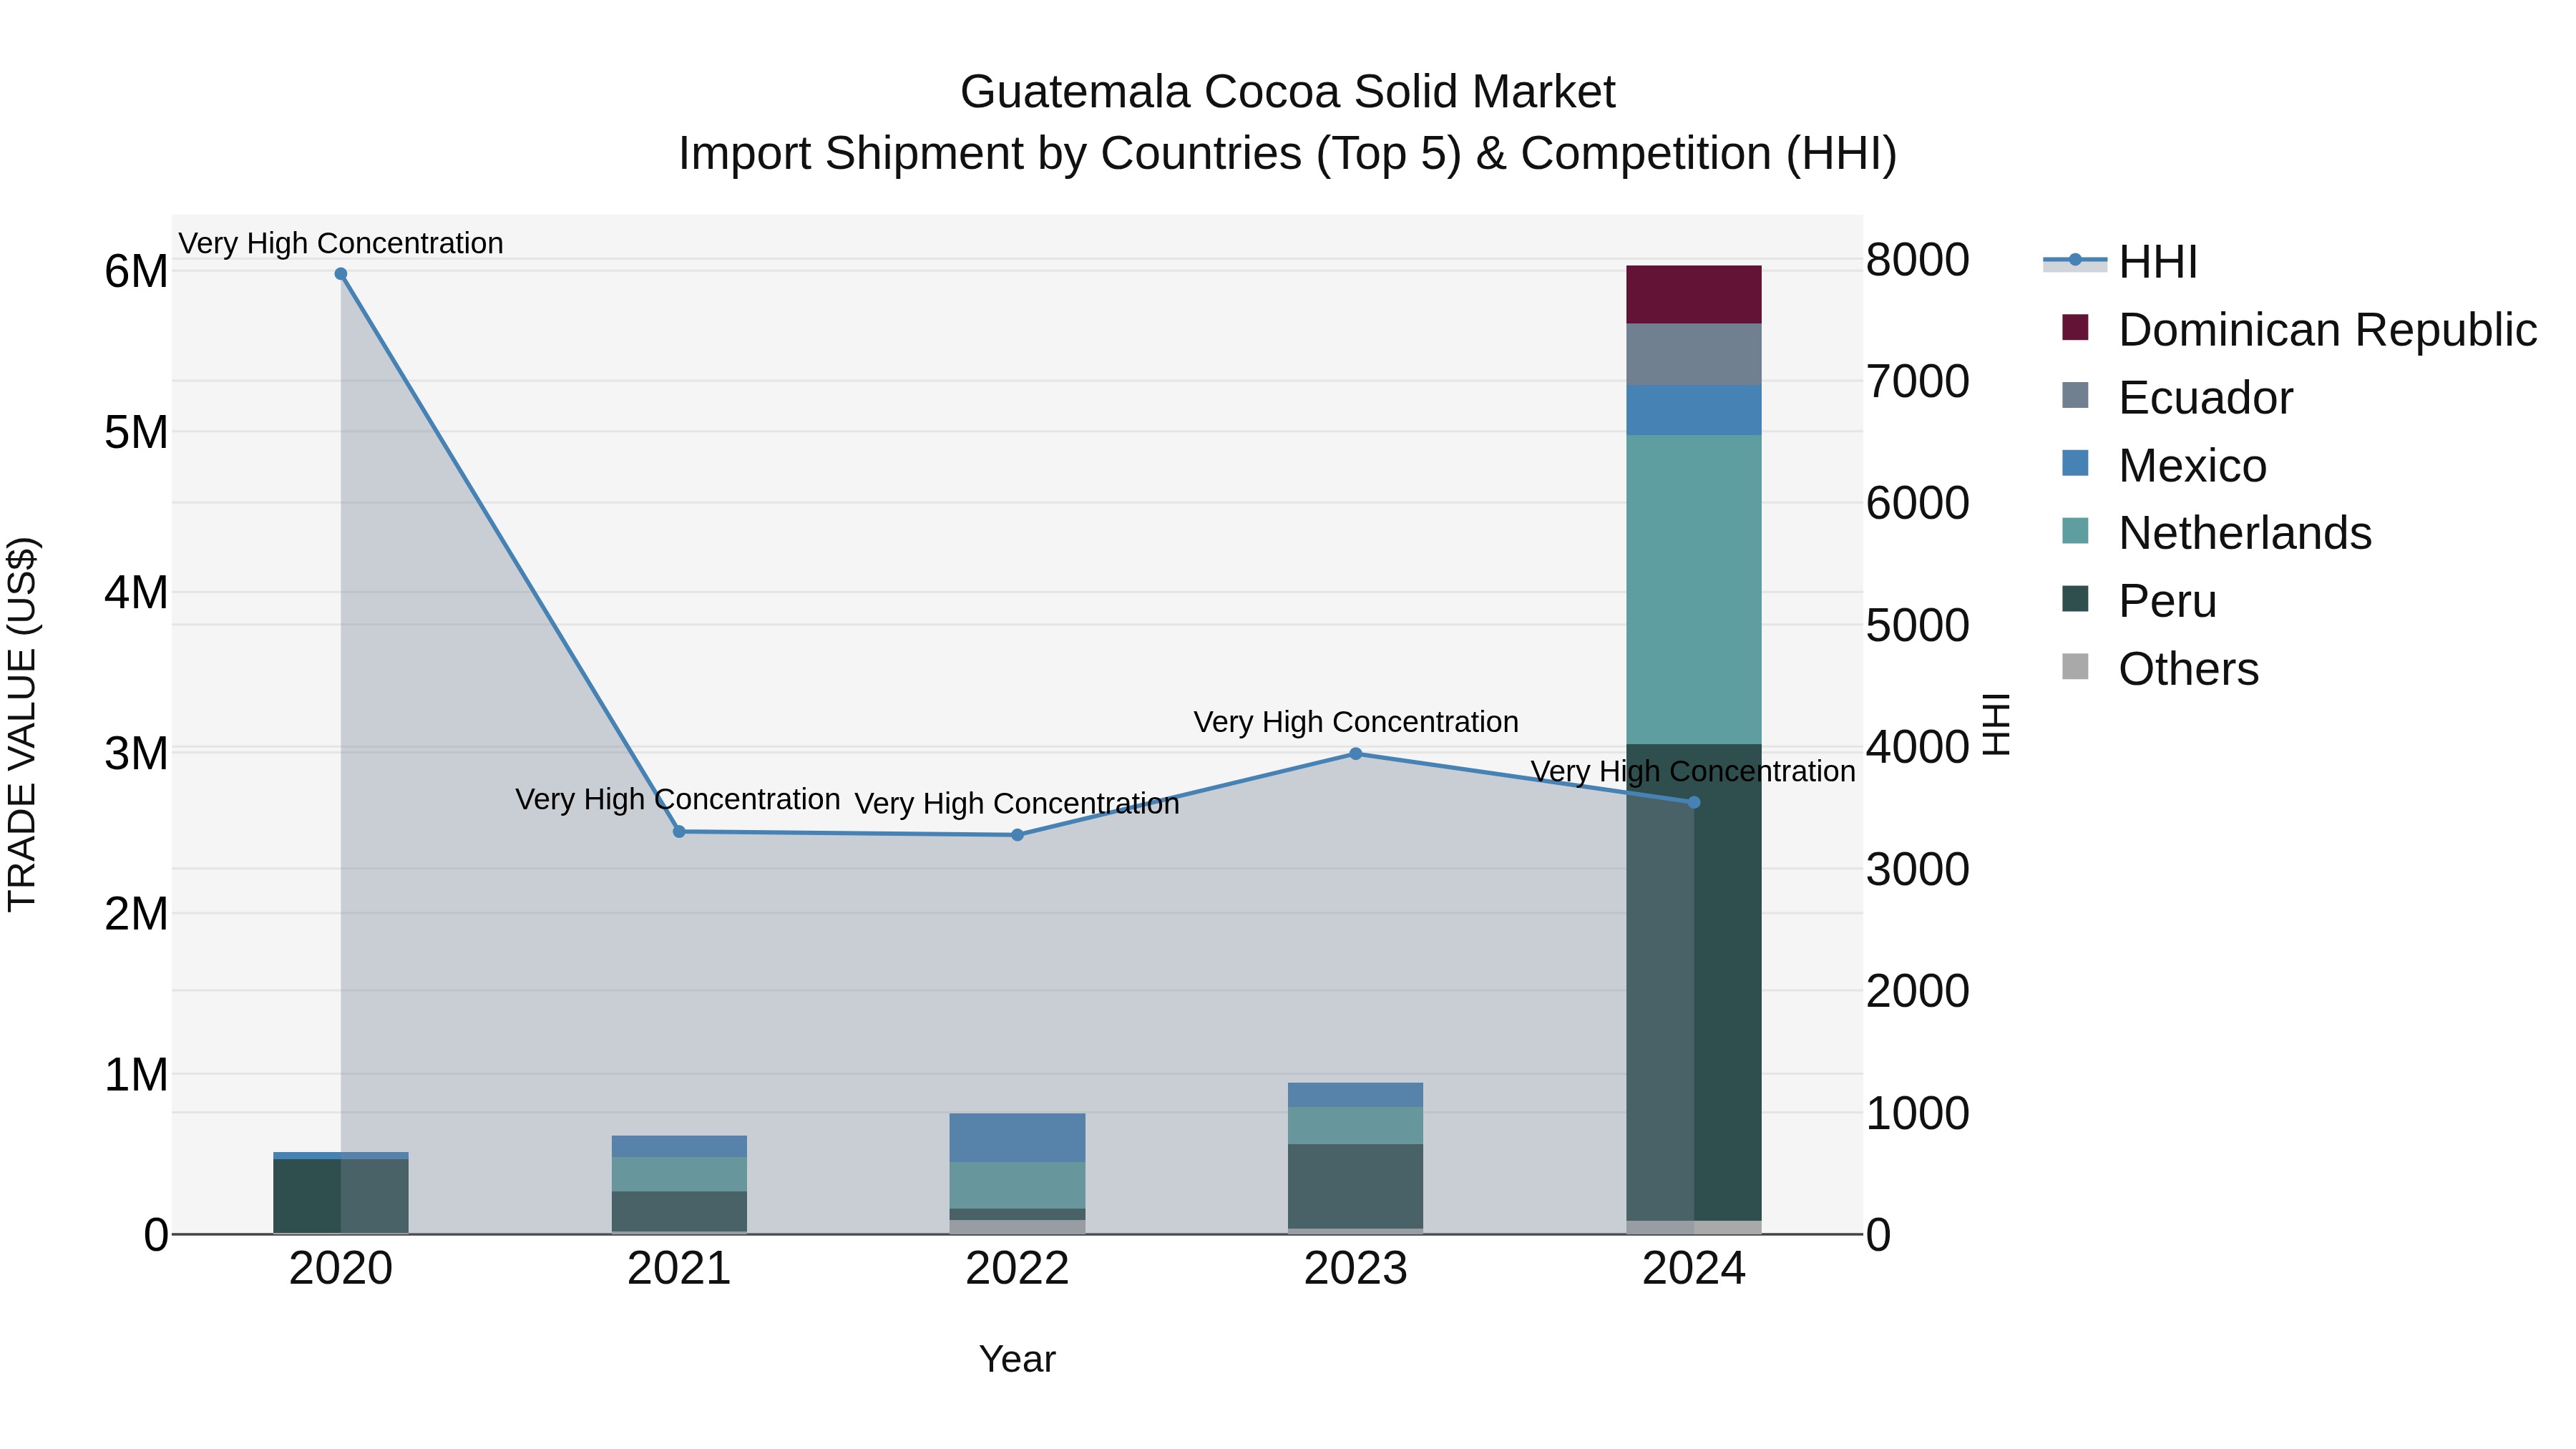This screenshot has width=2576, height=1449.
Task: Click the 2024 x-axis tick label
Action: 1694,1269
